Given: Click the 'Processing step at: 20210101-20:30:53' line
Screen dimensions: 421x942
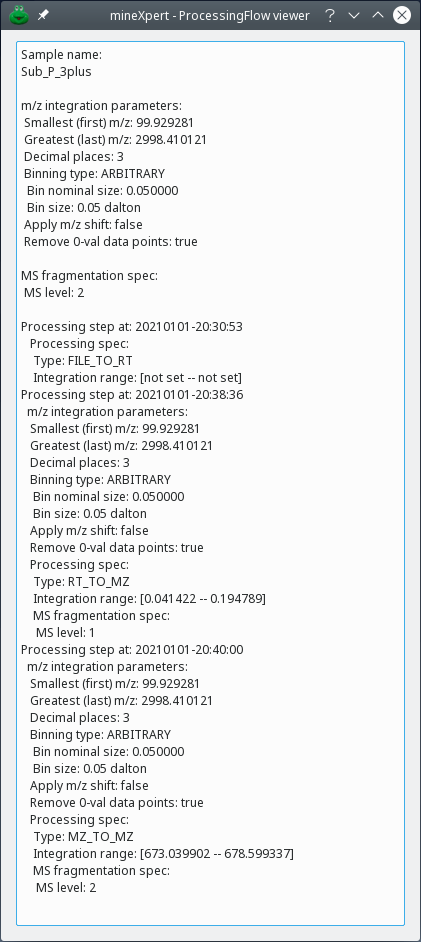Looking at the screenshot, I should tap(132, 326).
